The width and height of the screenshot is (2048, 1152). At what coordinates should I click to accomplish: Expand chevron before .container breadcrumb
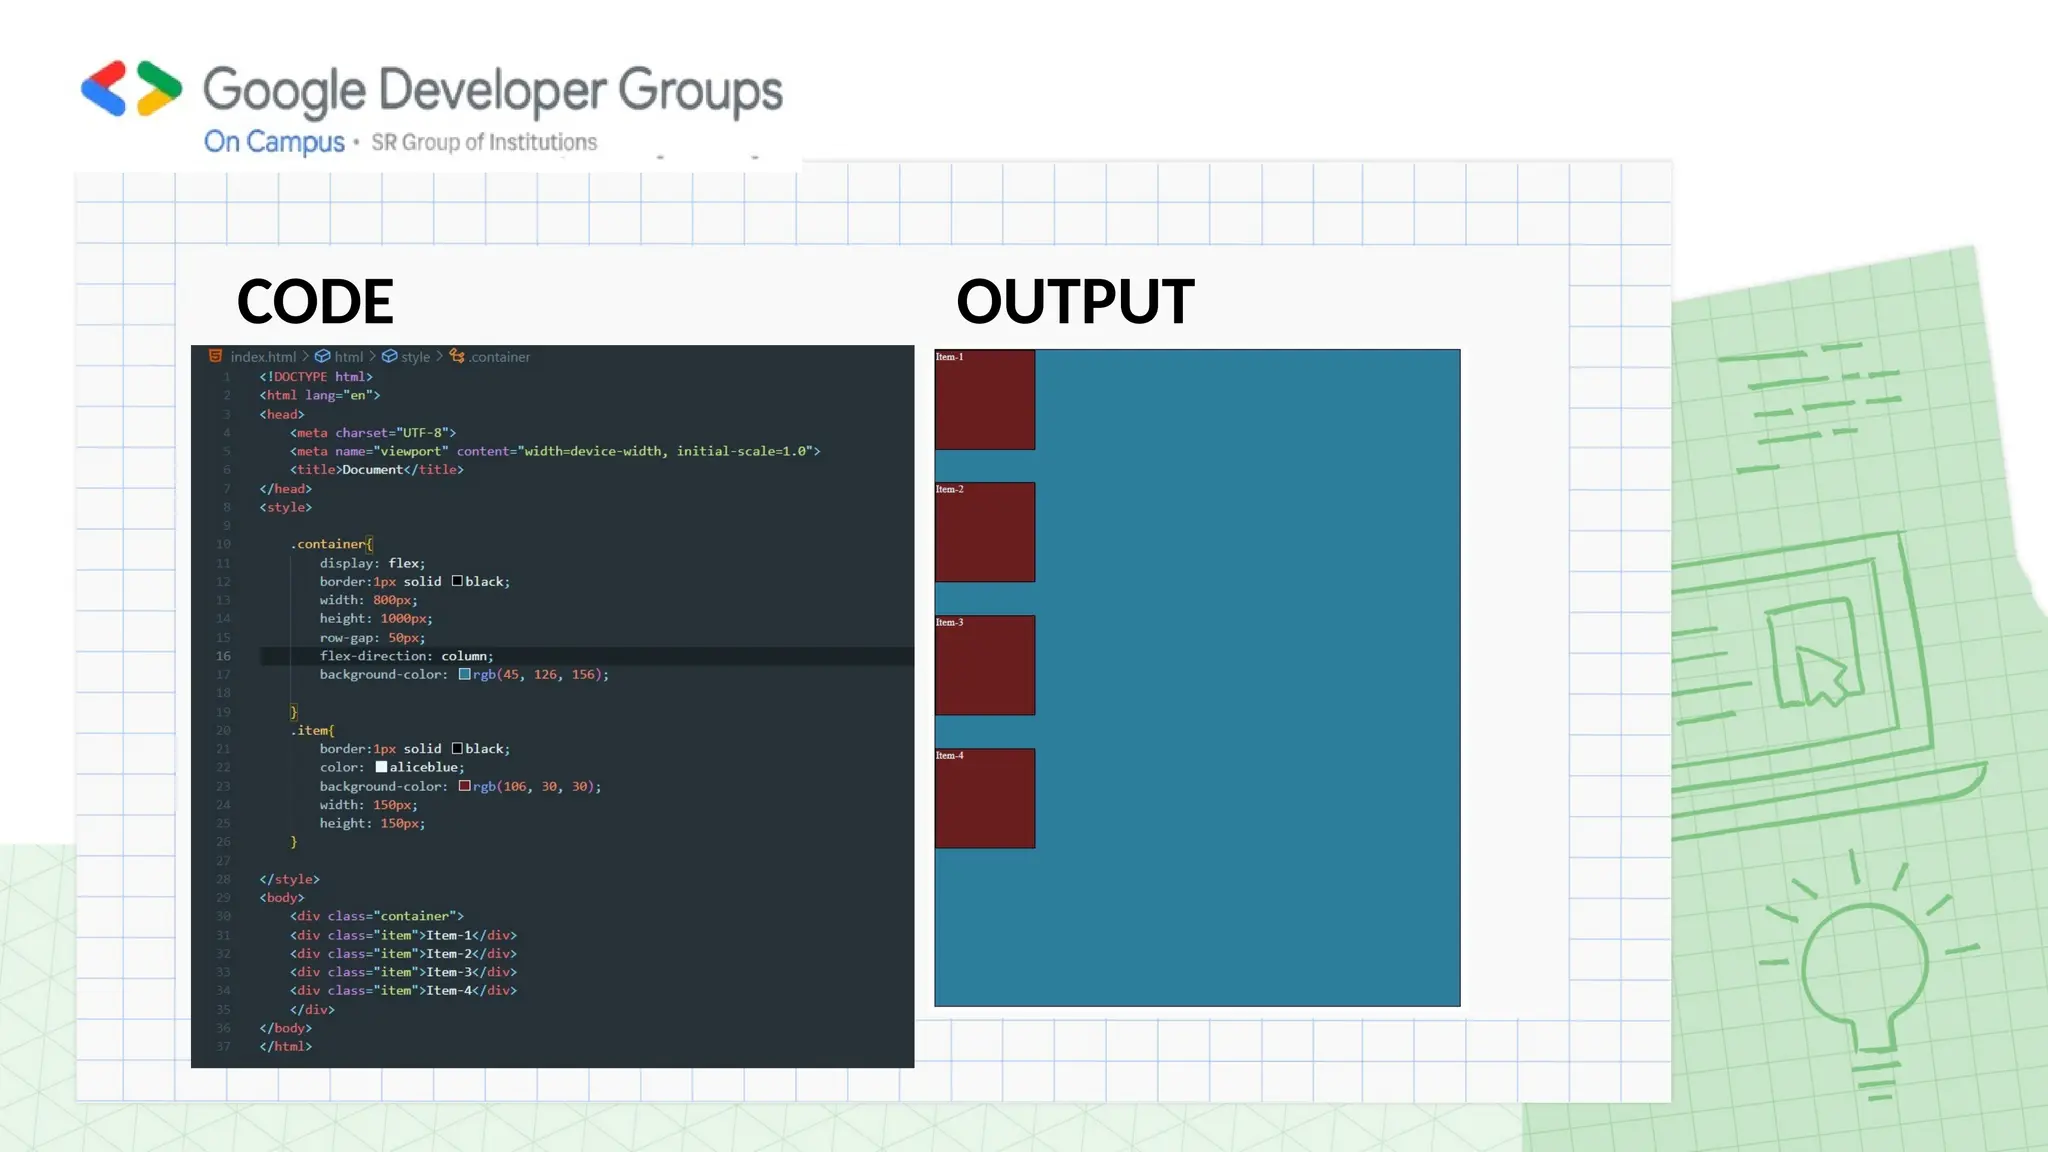pos(439,356)
